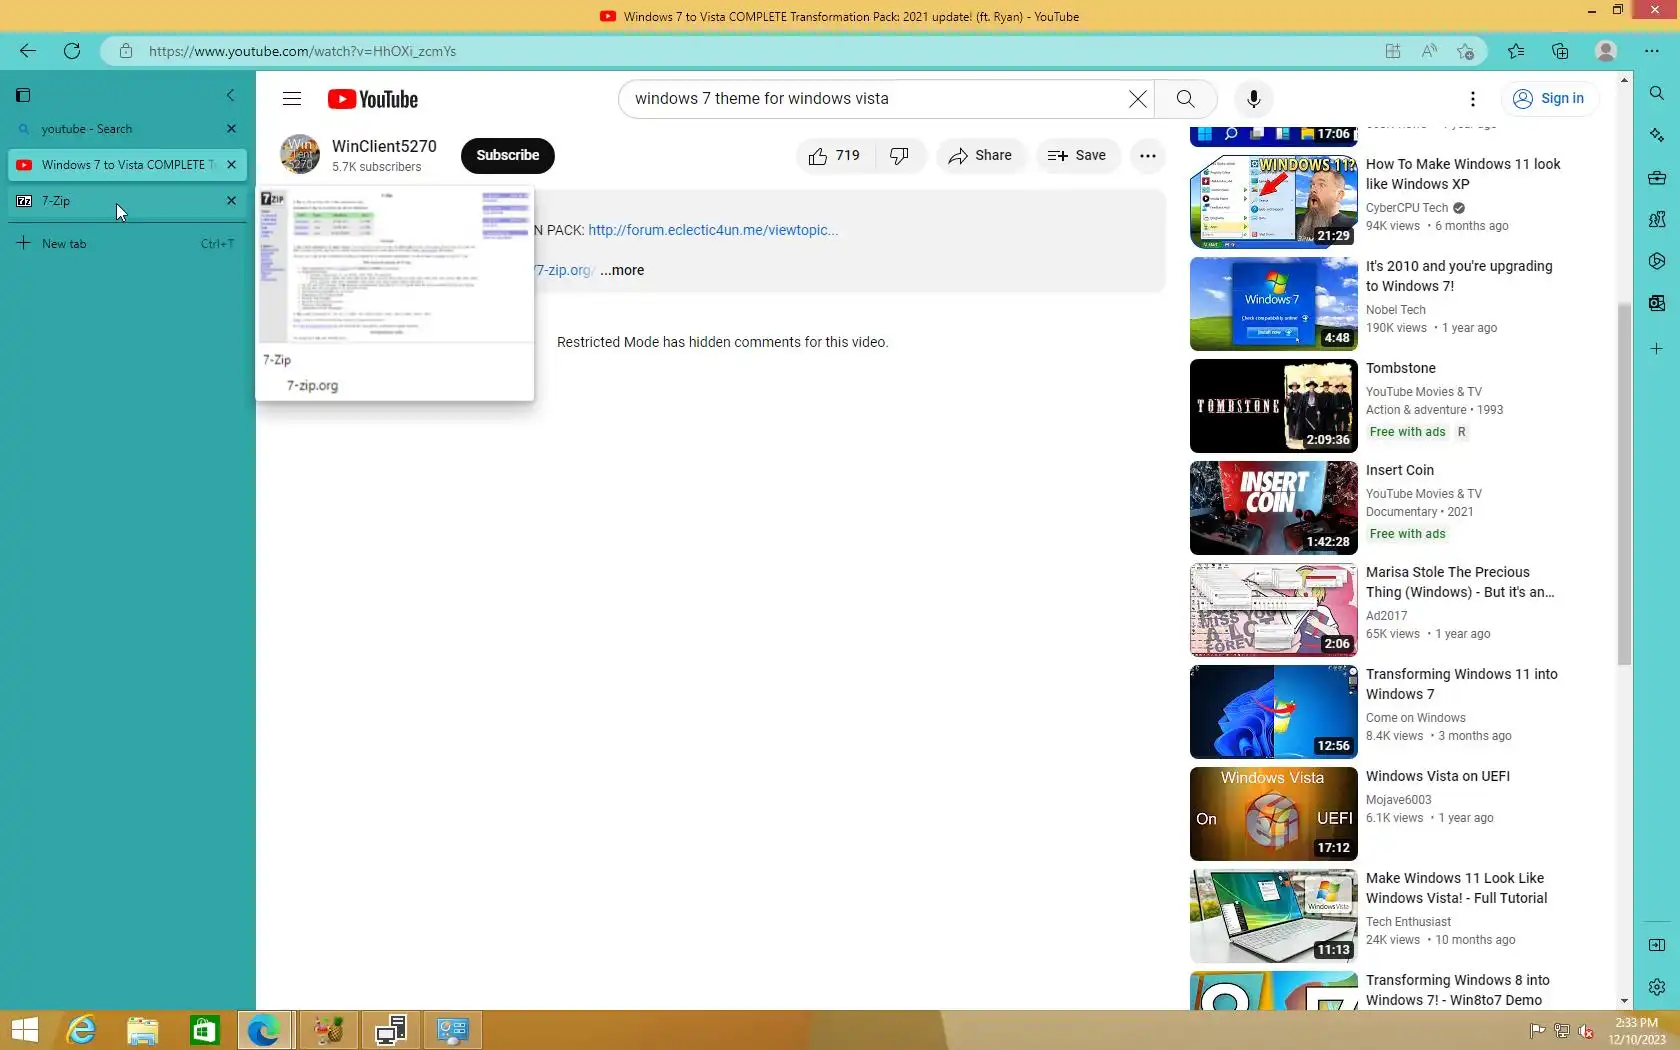Open Edge sidebar settings gear
This screenshot has height=1050, width=1680.
1657,987
